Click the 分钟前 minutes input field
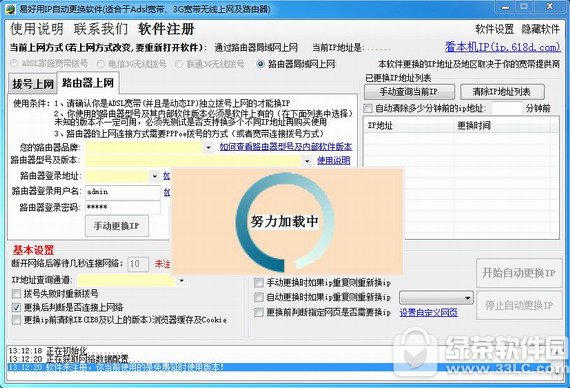 coord(507,108)
